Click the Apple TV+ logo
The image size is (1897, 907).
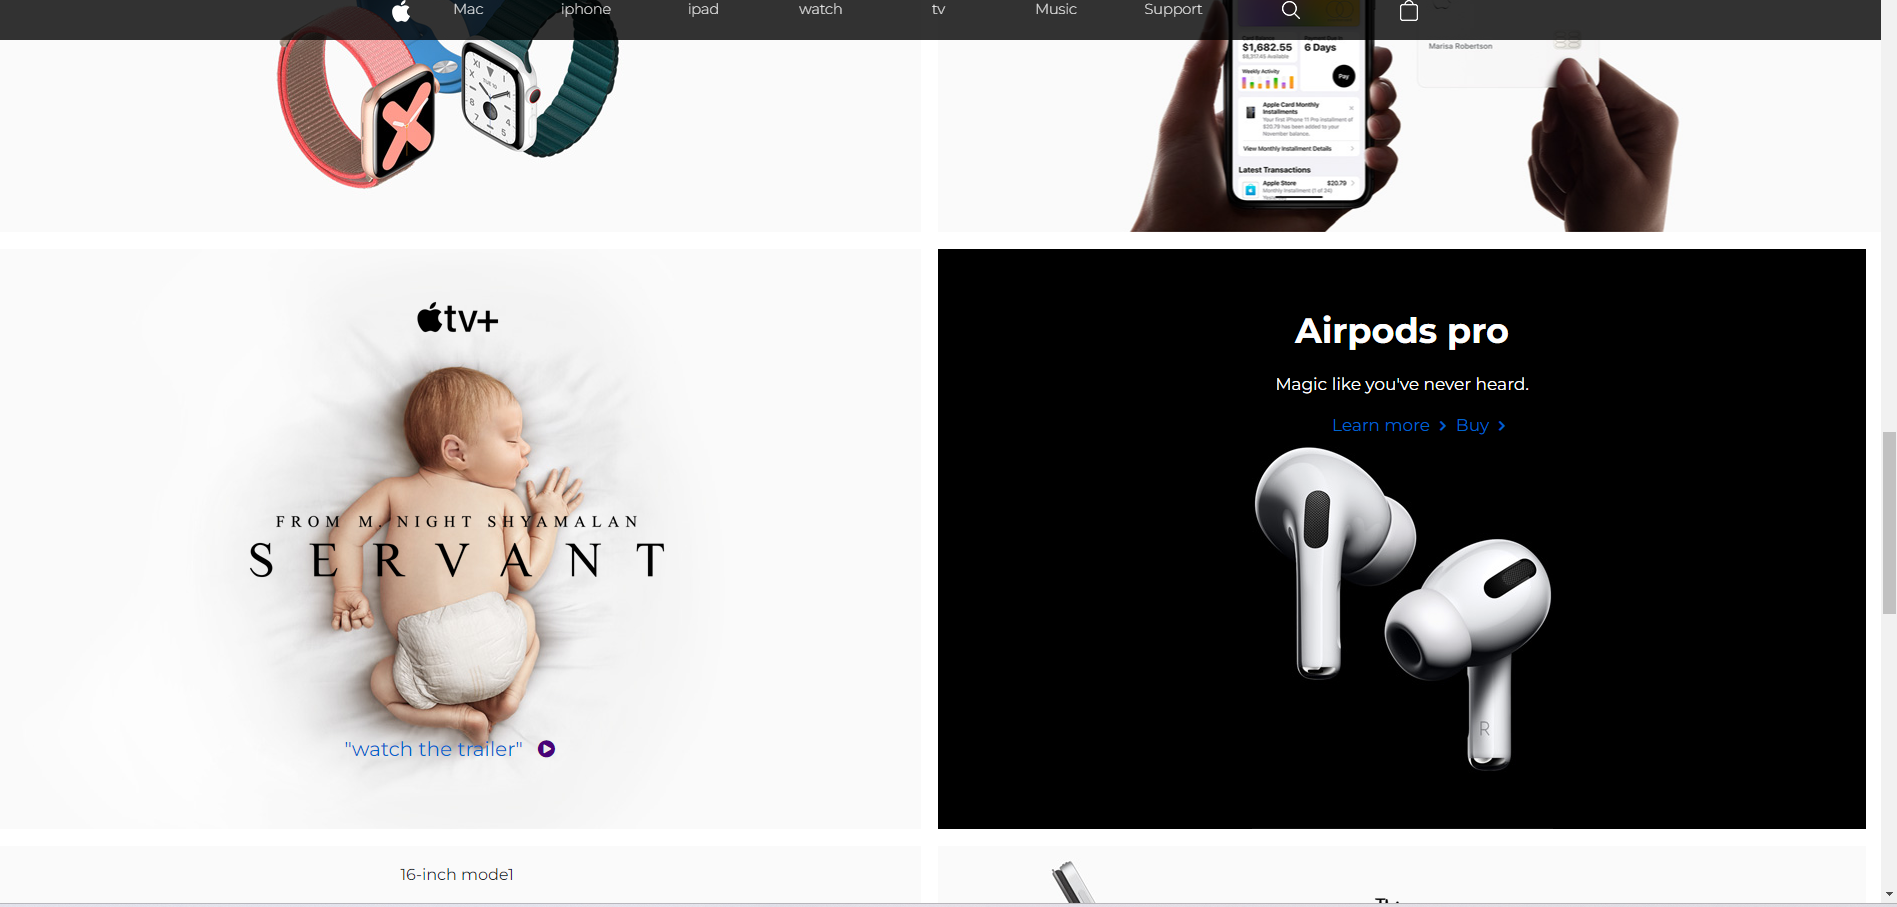pyautogui.click(x=458, y=319)
